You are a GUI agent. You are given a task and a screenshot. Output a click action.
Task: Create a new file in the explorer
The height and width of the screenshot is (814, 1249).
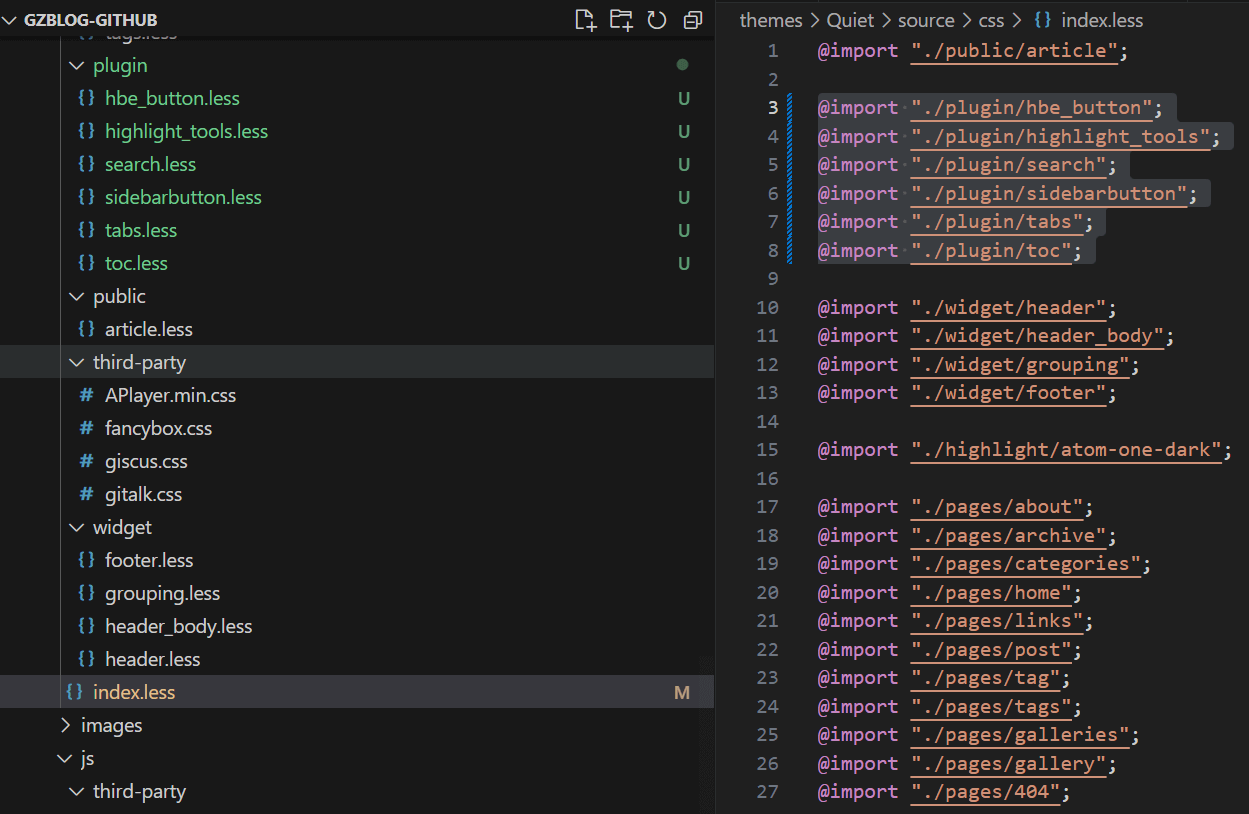point(585,20)
